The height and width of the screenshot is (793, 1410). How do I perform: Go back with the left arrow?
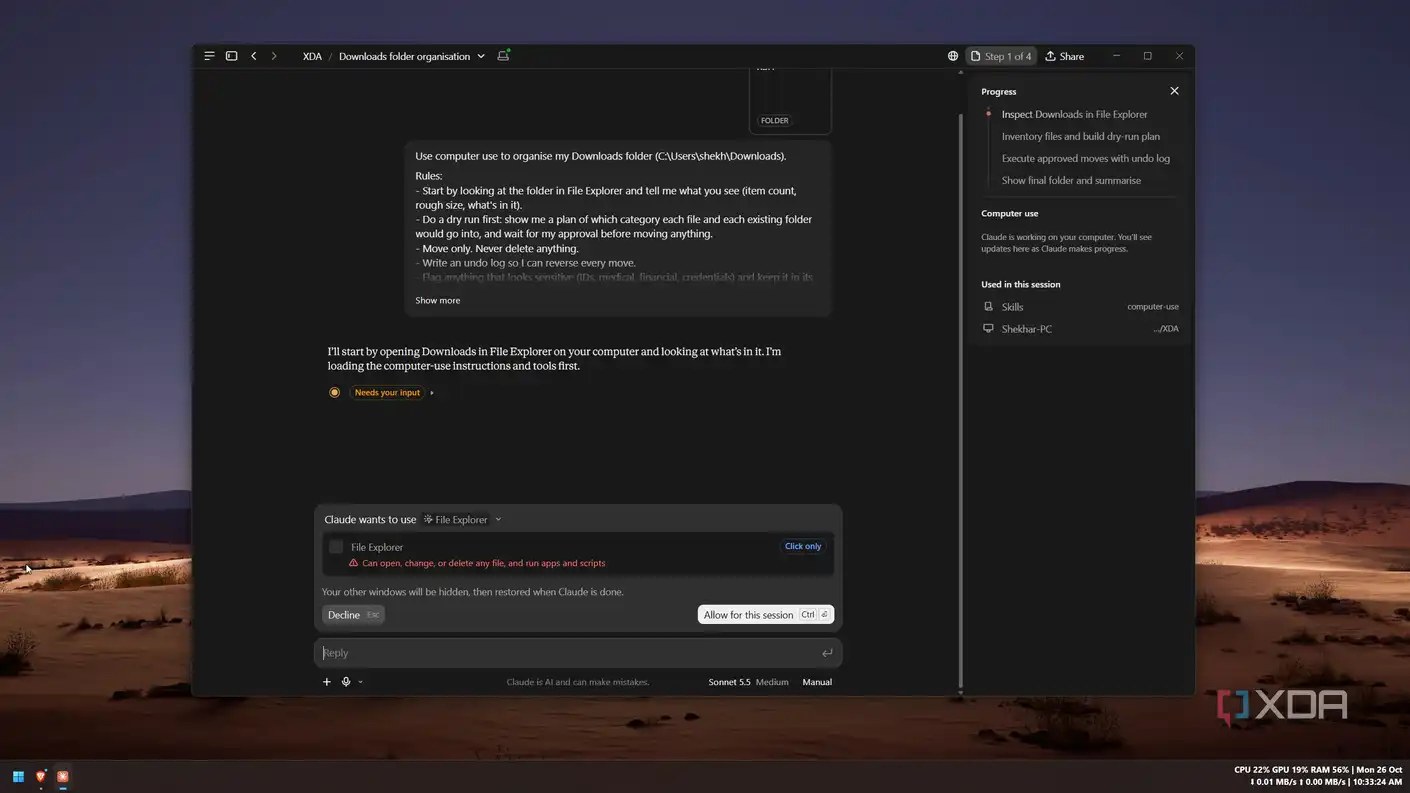coord(254,56)
